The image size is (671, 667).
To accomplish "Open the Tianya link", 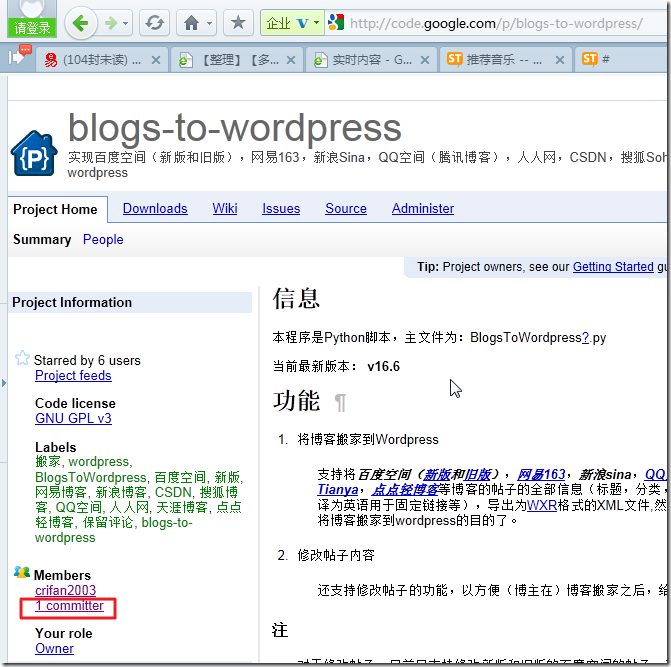I will pyautogui.click(x=338, y=489).
